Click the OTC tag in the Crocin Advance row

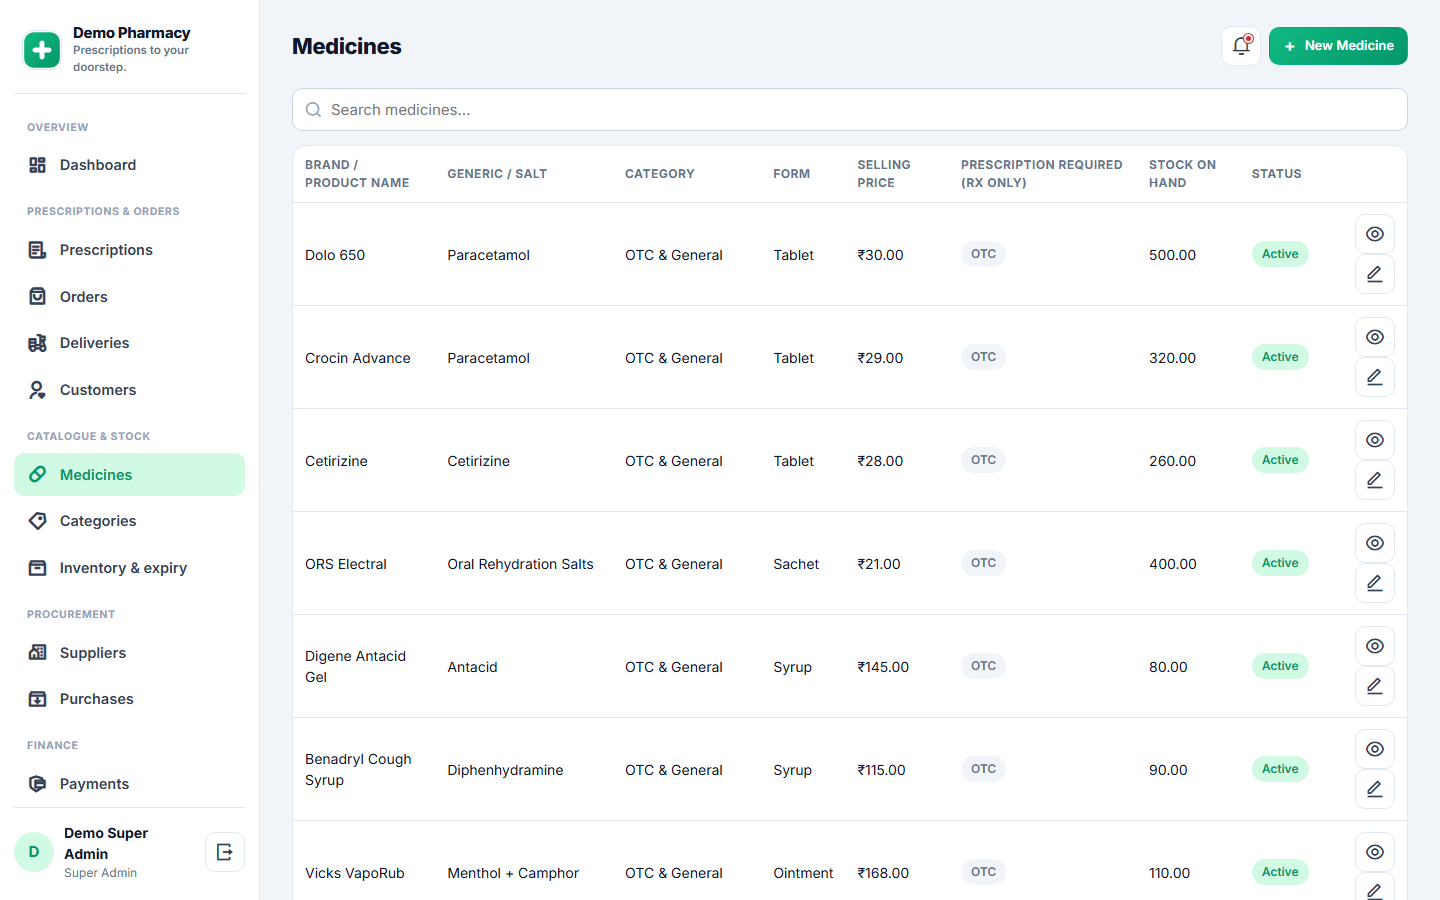tap(983, 357)
